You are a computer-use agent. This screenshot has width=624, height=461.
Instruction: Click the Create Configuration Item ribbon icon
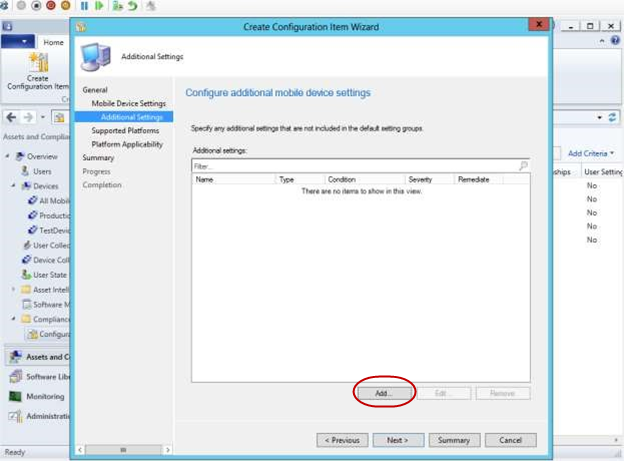pos(38,67)
